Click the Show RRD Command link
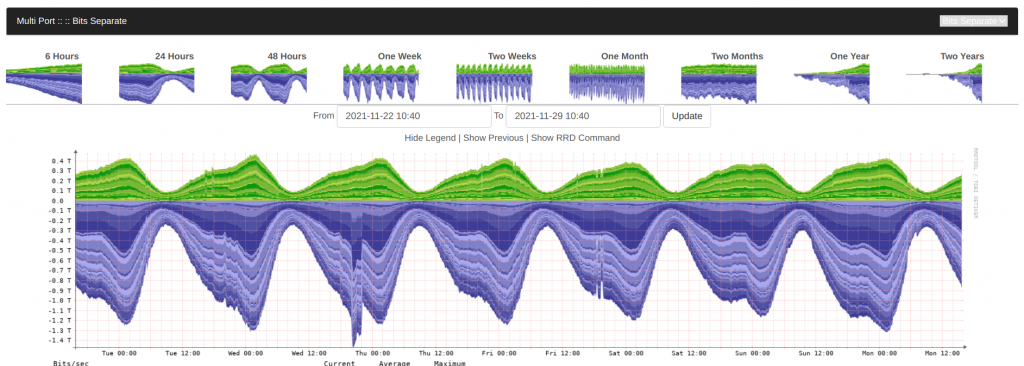The image size is (1024, 366). 575,138
